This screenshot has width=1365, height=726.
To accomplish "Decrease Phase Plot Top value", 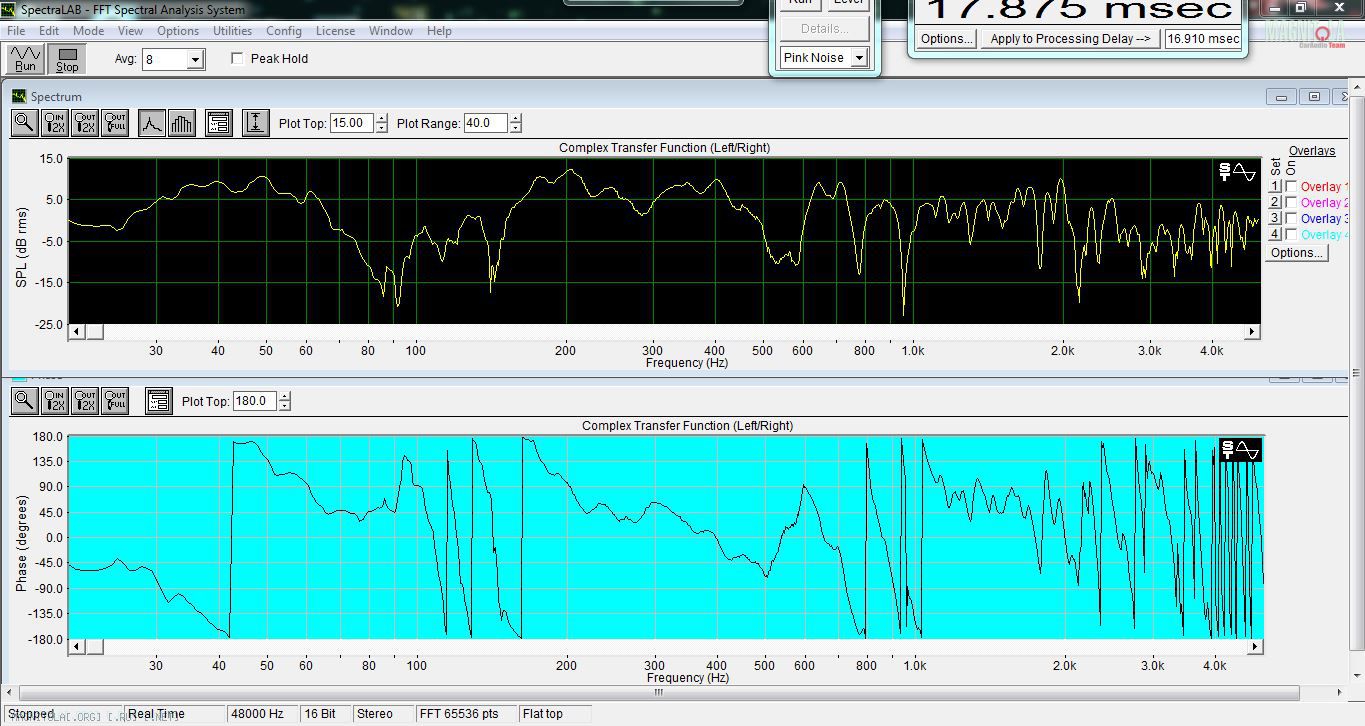I will [x=285, y=406].
